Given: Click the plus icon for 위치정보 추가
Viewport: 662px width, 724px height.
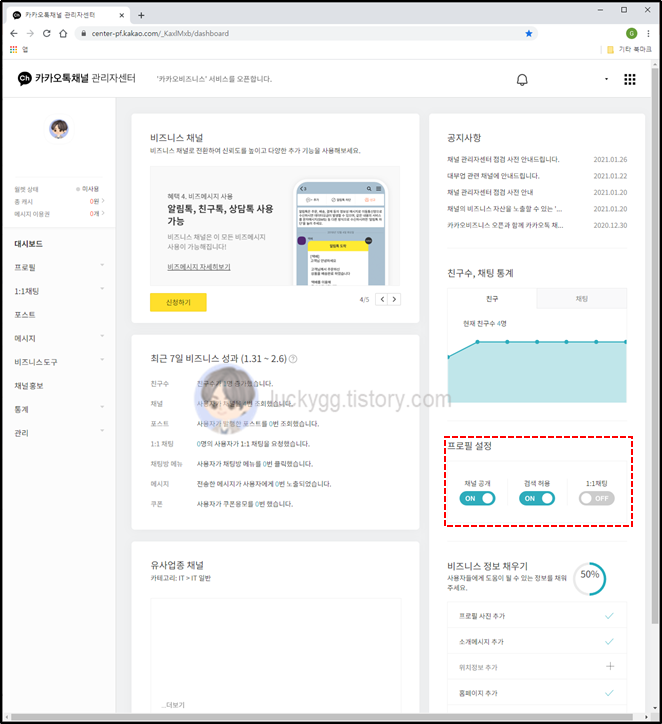Looking at the screenshot, I should pos(610,666).
